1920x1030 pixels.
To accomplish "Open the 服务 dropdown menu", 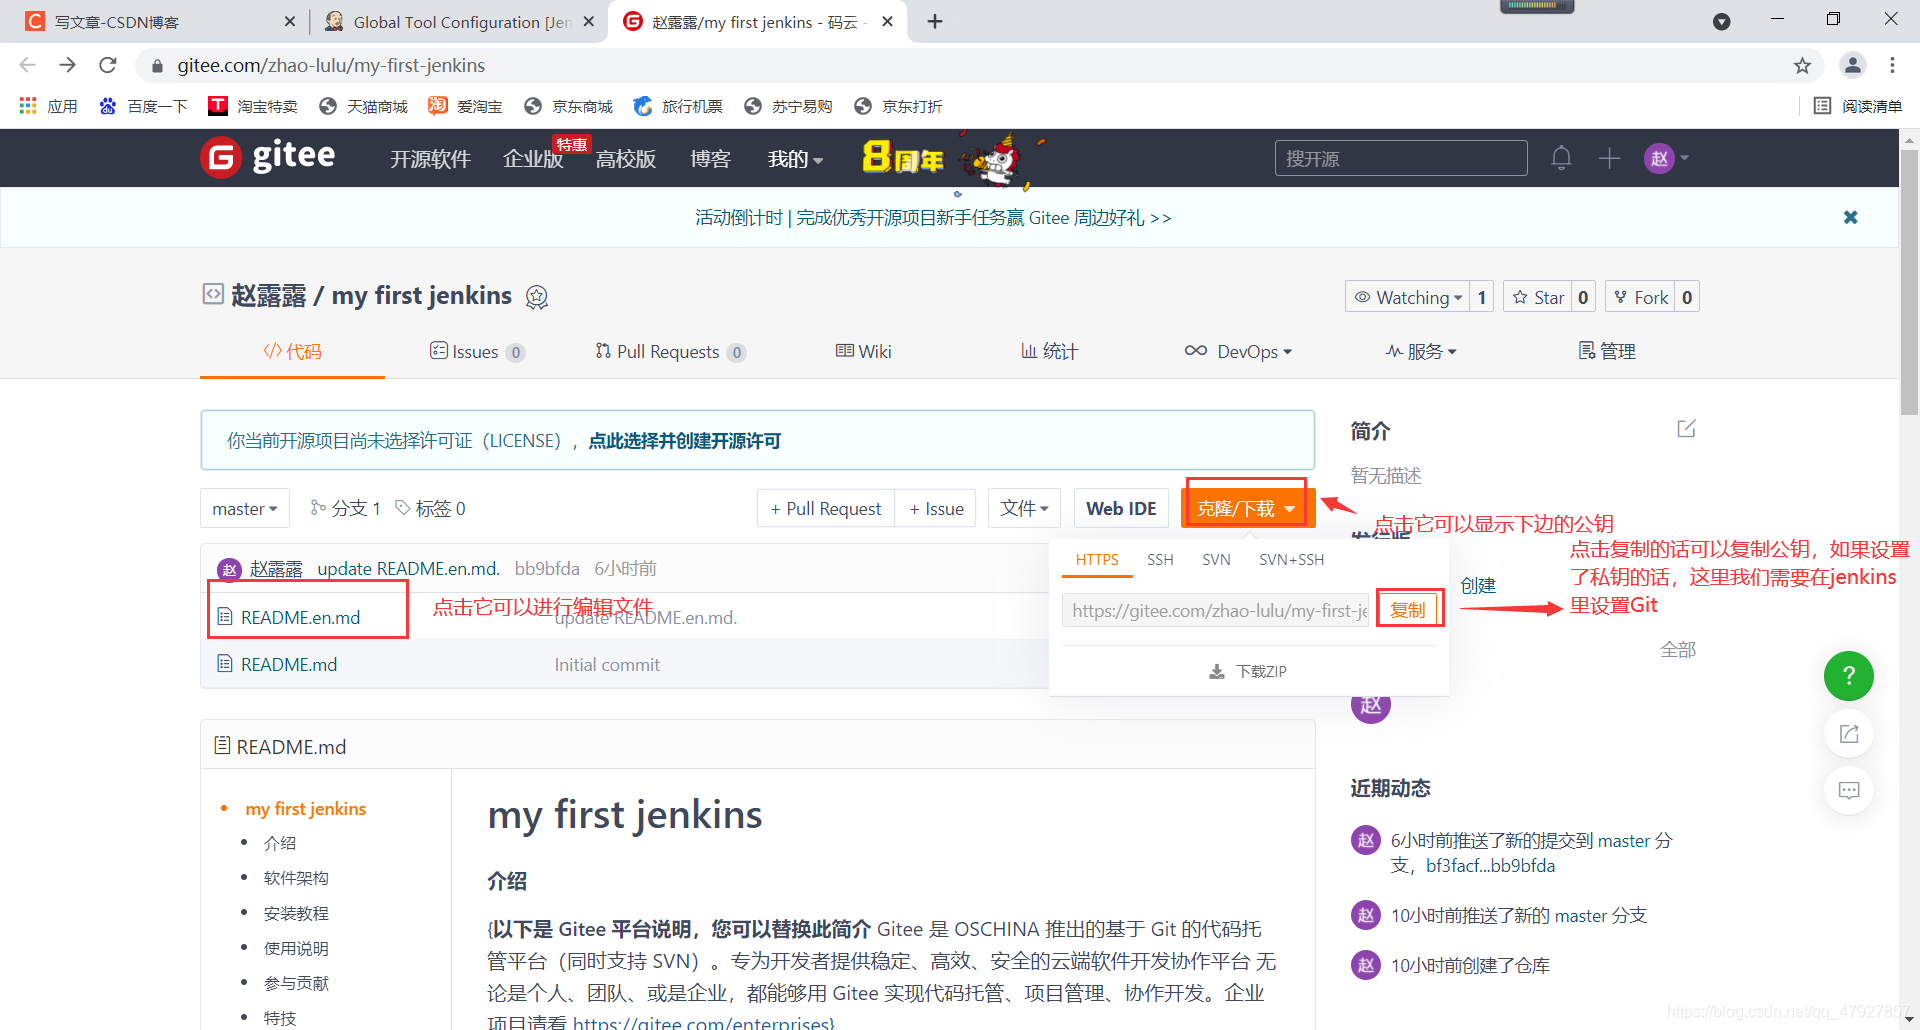I will pos(1421,351).
